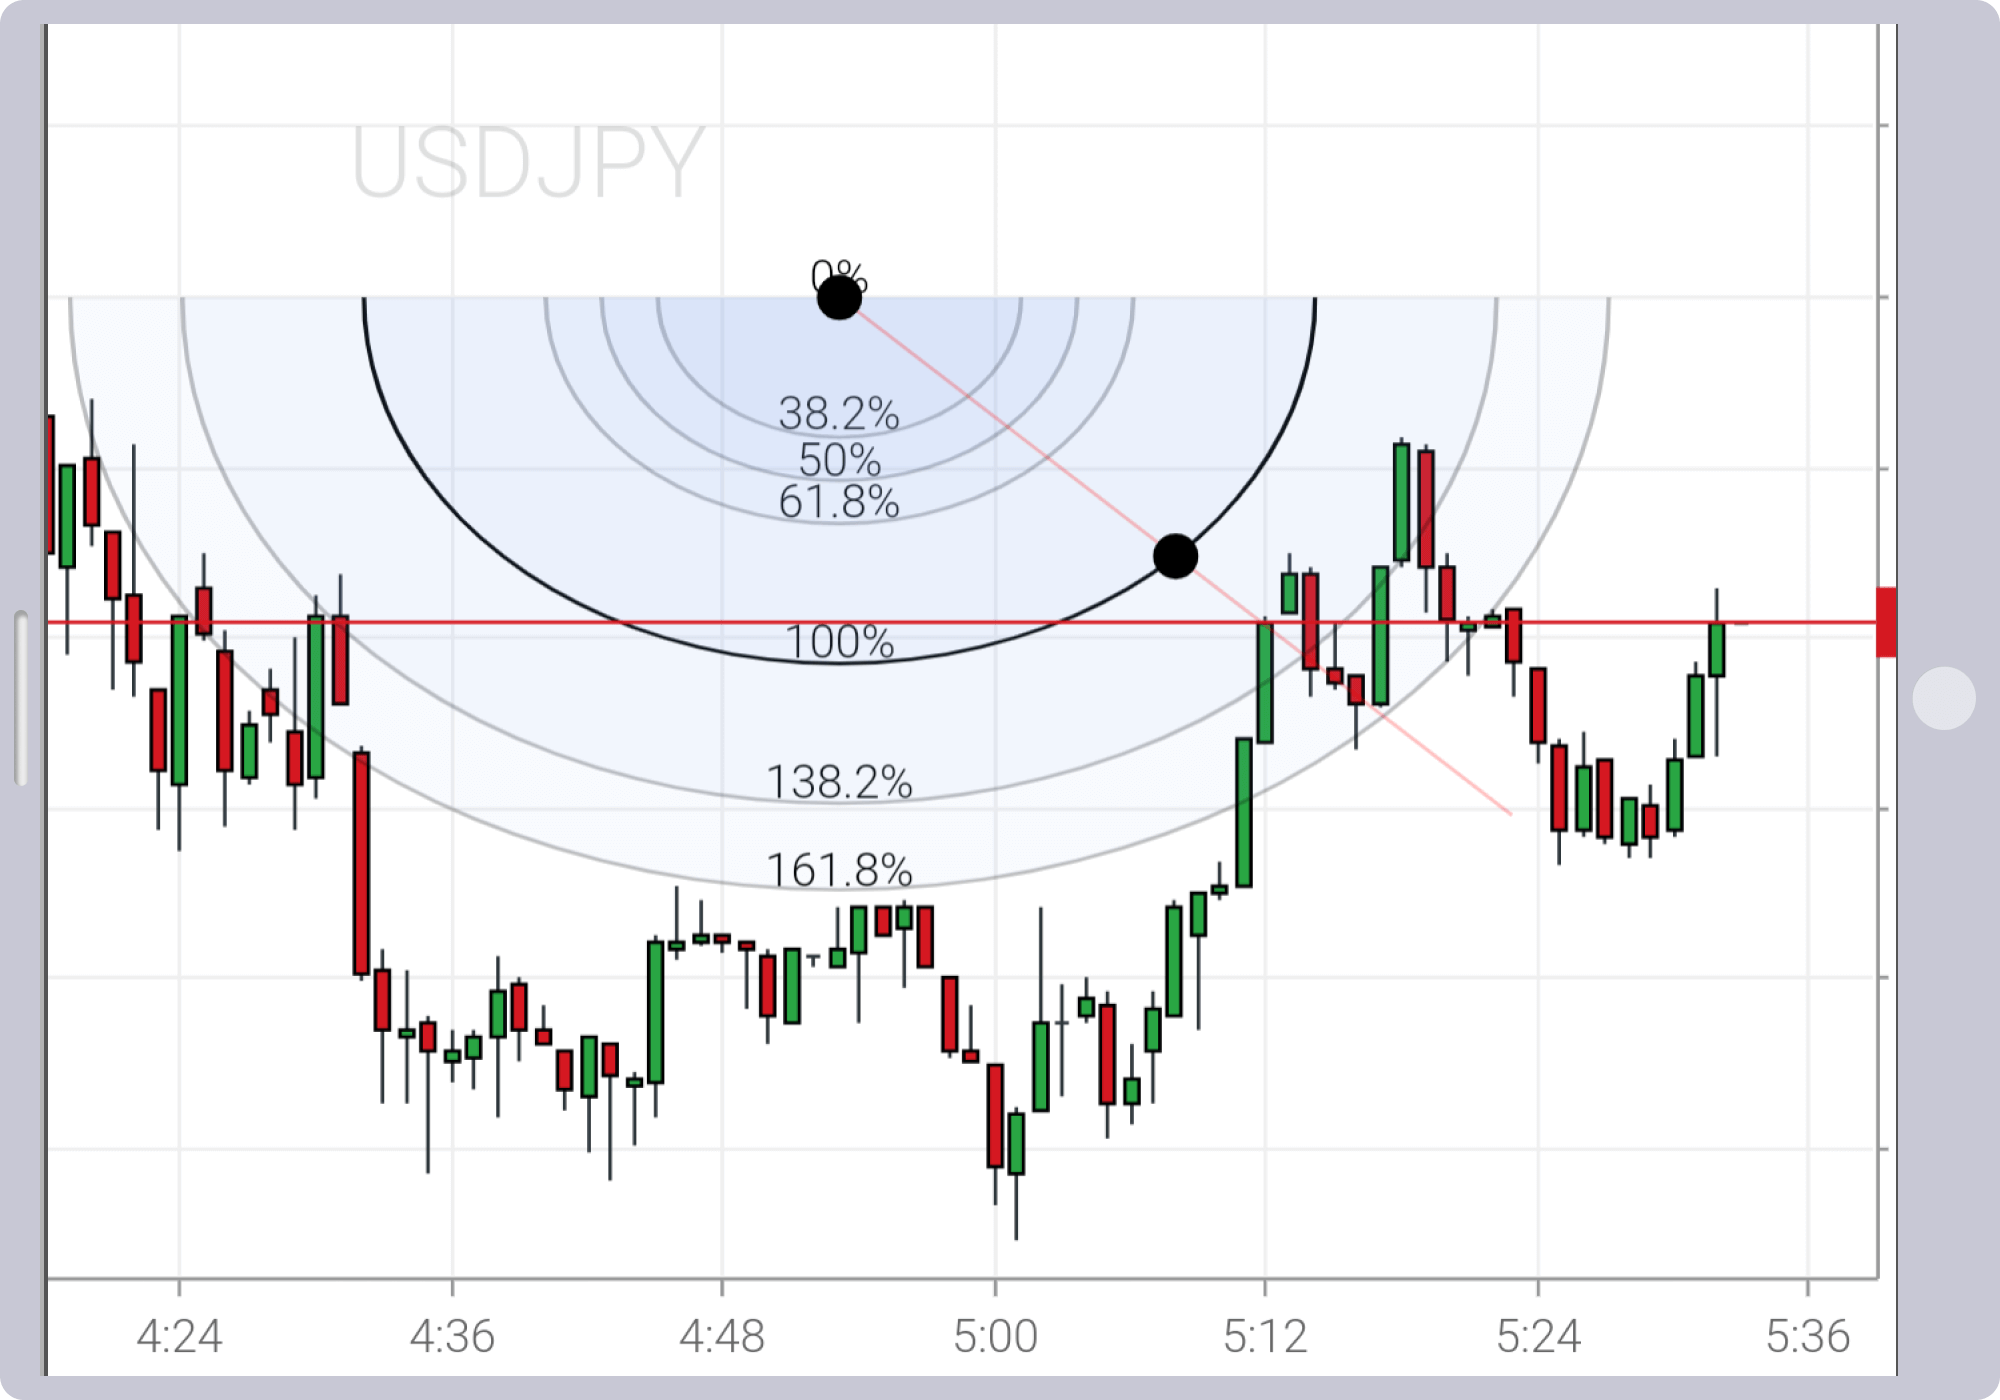Click the 50% arc level label
This screenshot has height=1400, width=2000.
tap(839, 460)
